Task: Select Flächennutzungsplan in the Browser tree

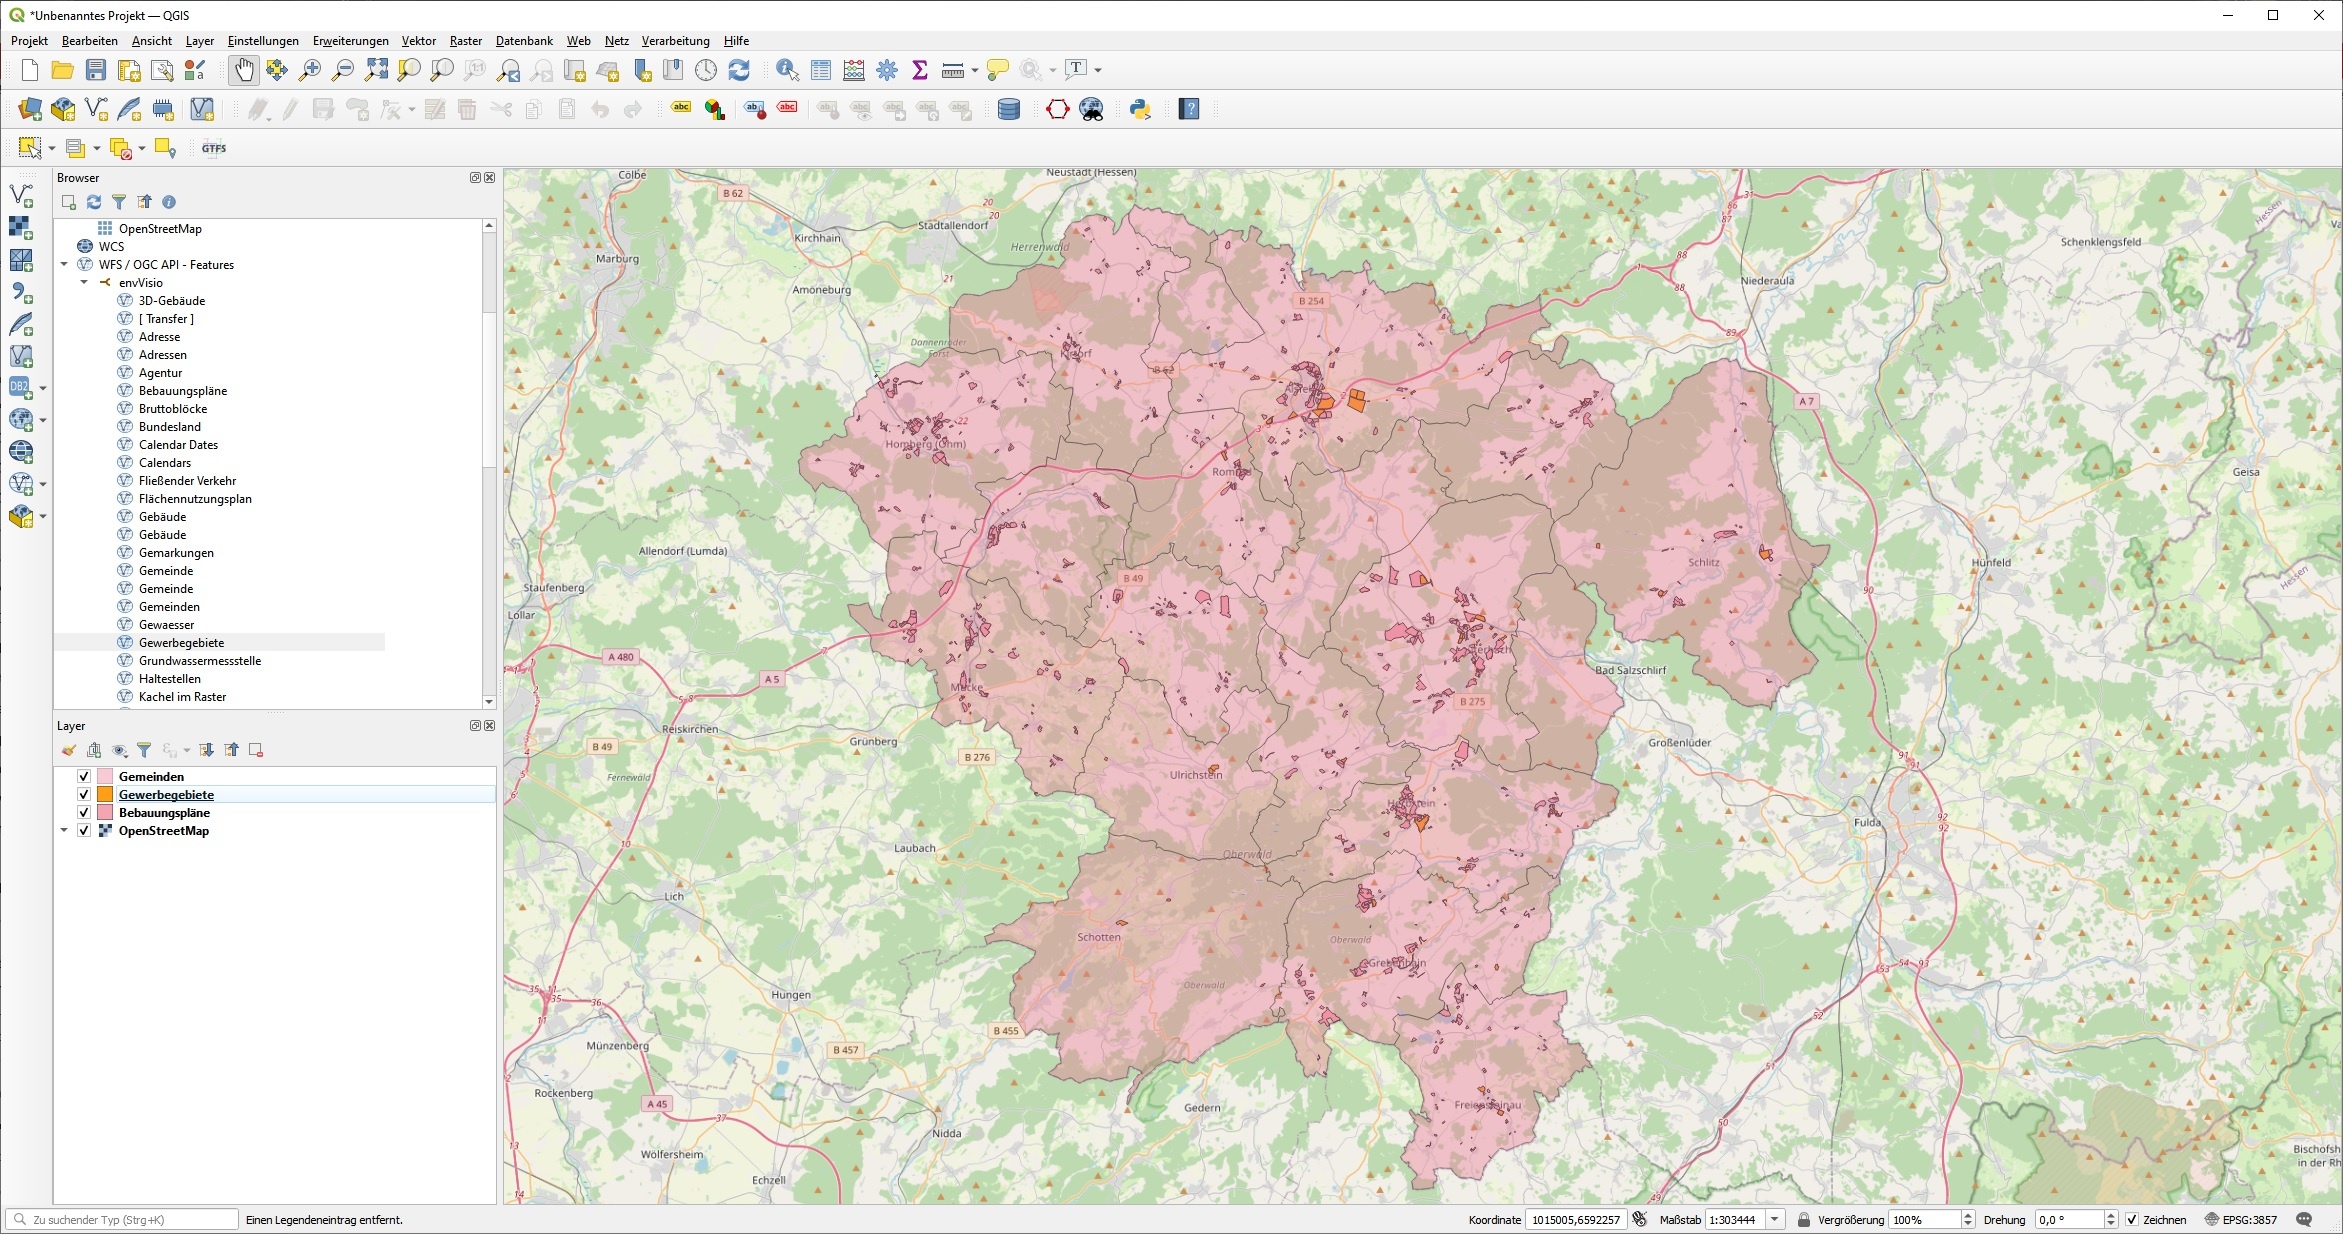Action: (x=195, y=499)
